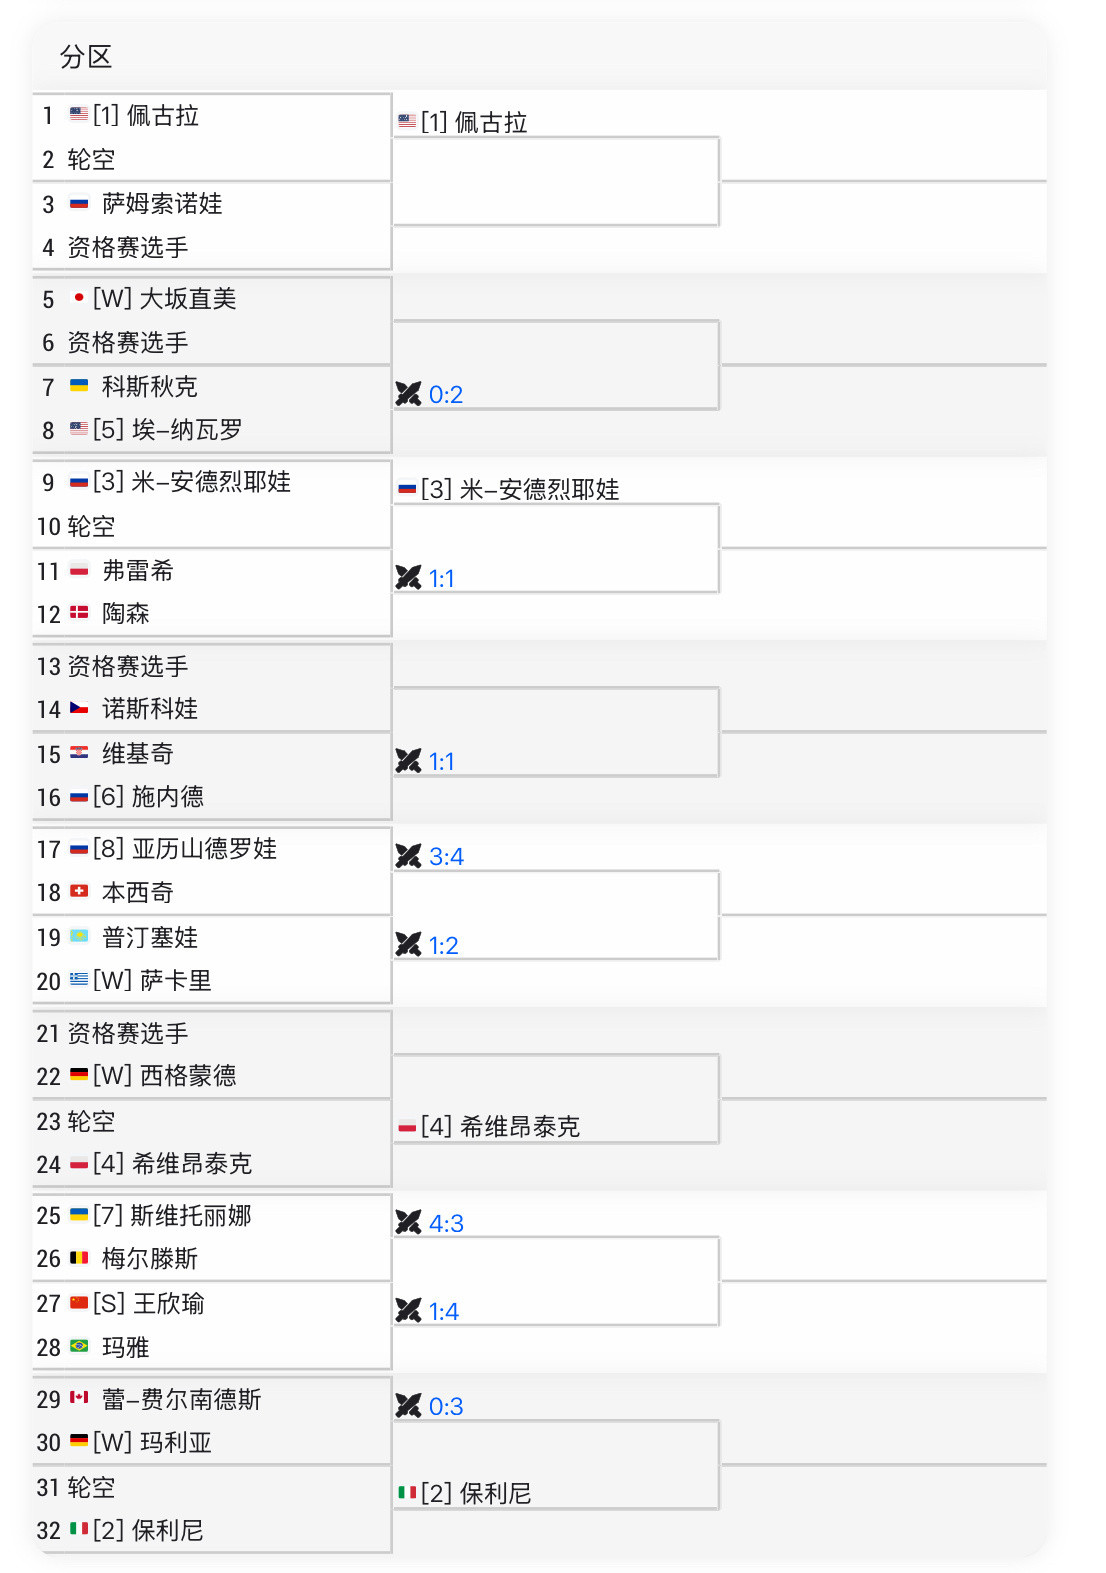Open [3] 米-安德烈耶娃 second round slot

point(520,489)
